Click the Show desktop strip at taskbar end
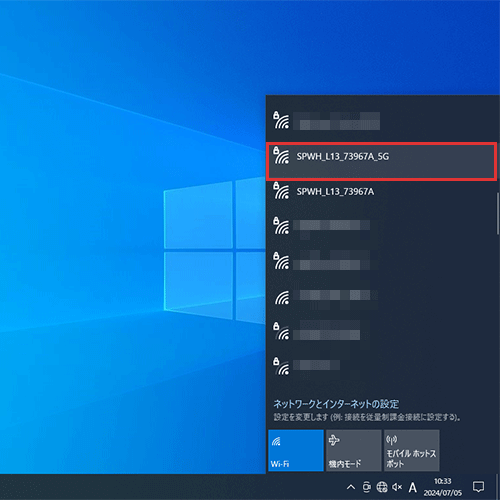 point(498,487)
